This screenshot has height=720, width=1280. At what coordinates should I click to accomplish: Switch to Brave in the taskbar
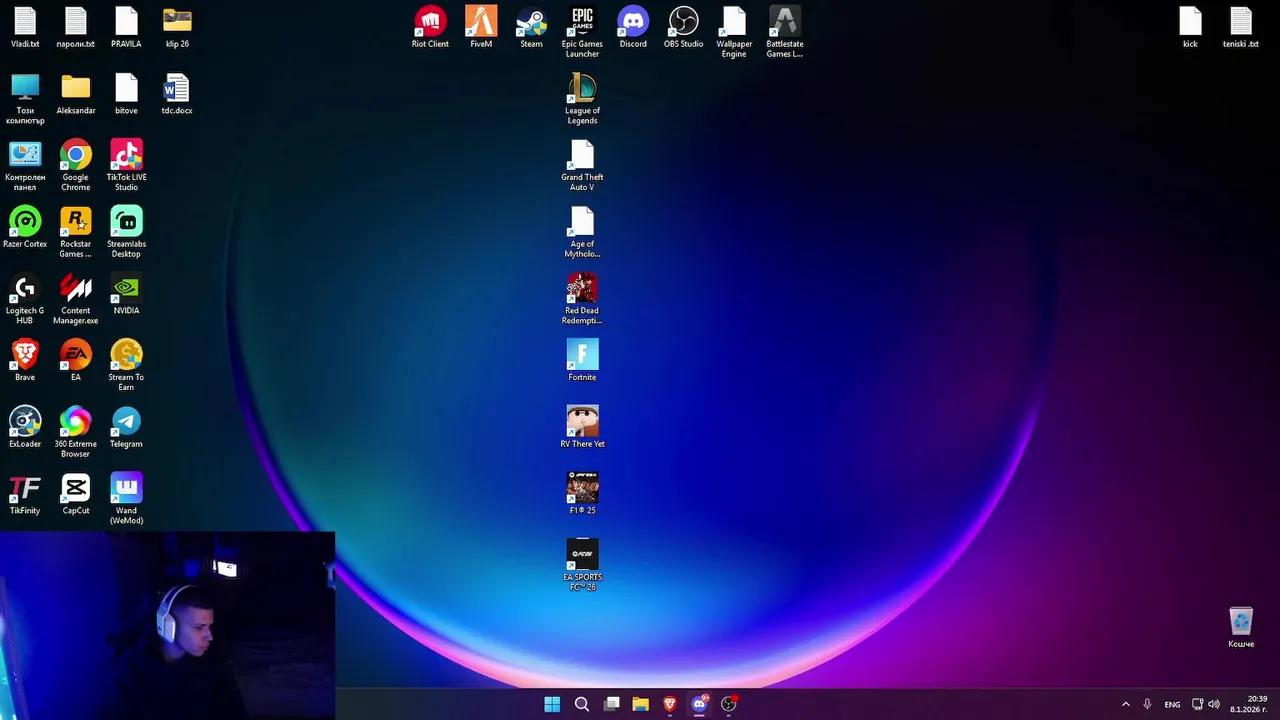pos(670,704)
